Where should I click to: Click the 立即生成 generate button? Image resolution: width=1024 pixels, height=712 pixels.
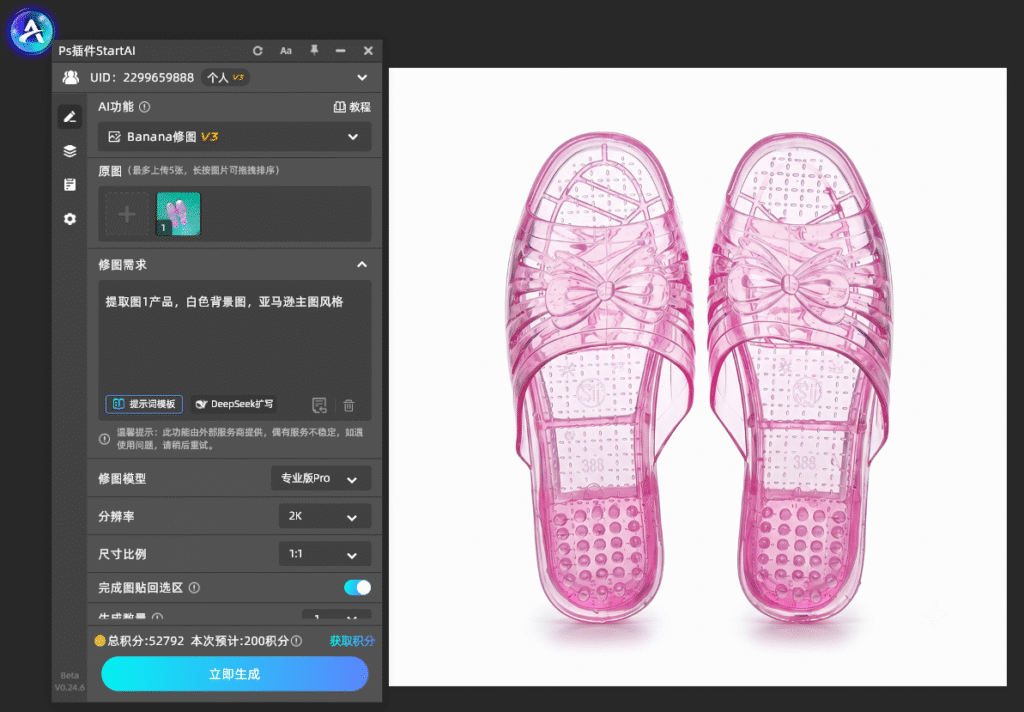coord(235,674)
